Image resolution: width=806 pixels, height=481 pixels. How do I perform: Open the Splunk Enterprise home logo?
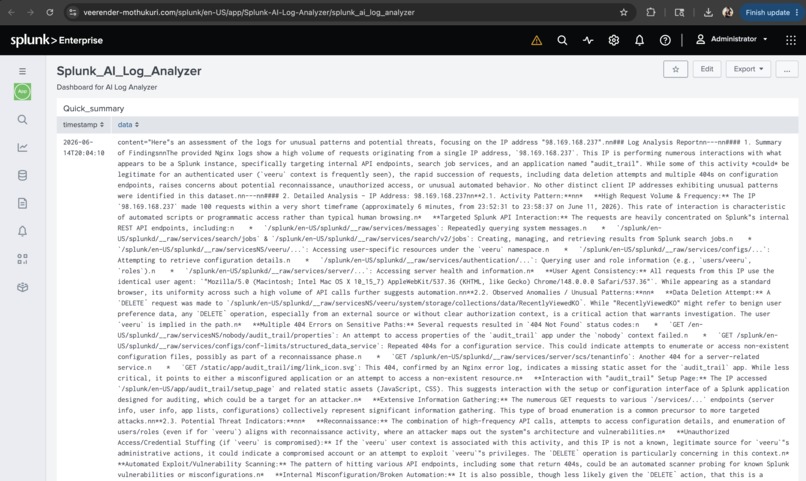(x=57, y=40)
